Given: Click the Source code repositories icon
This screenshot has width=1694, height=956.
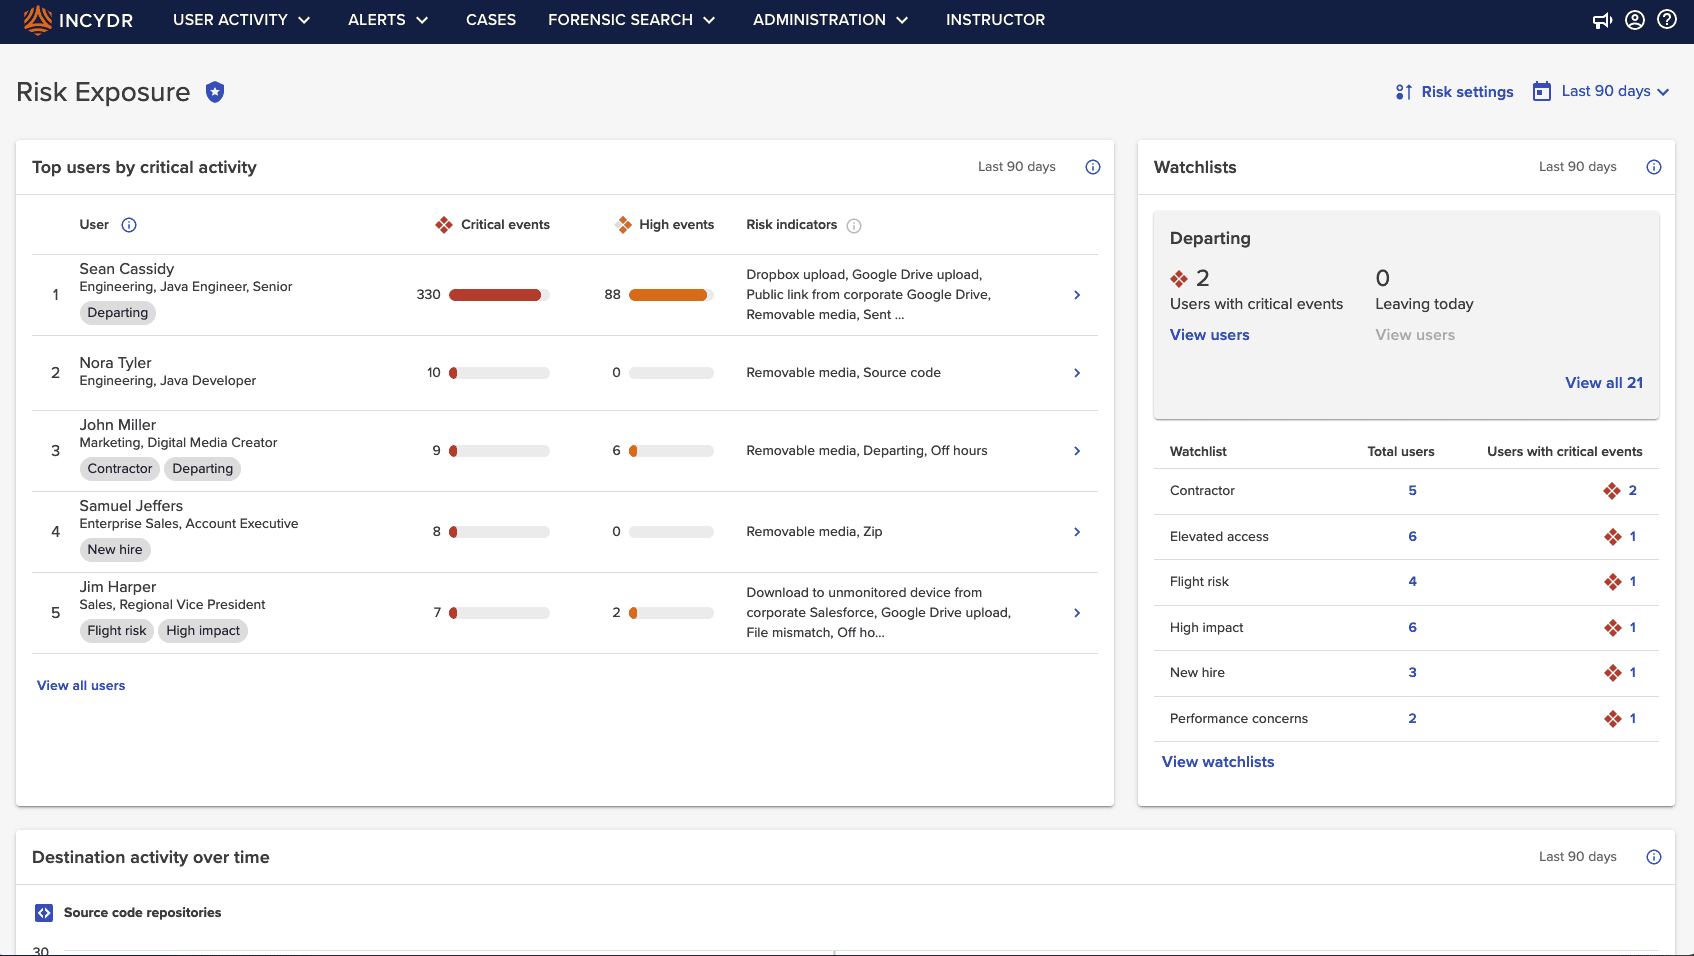Looking at the screenshot, I should point(44,913).
